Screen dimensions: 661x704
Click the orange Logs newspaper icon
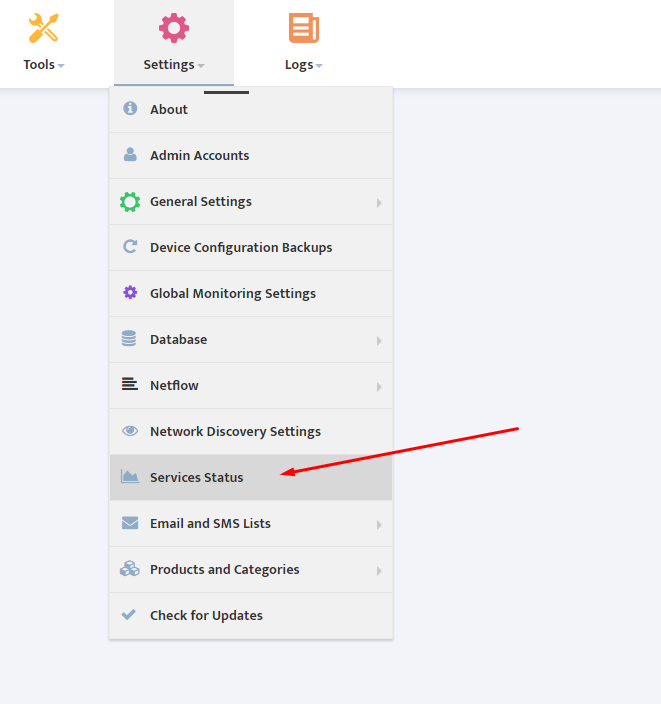coord(304,28)
